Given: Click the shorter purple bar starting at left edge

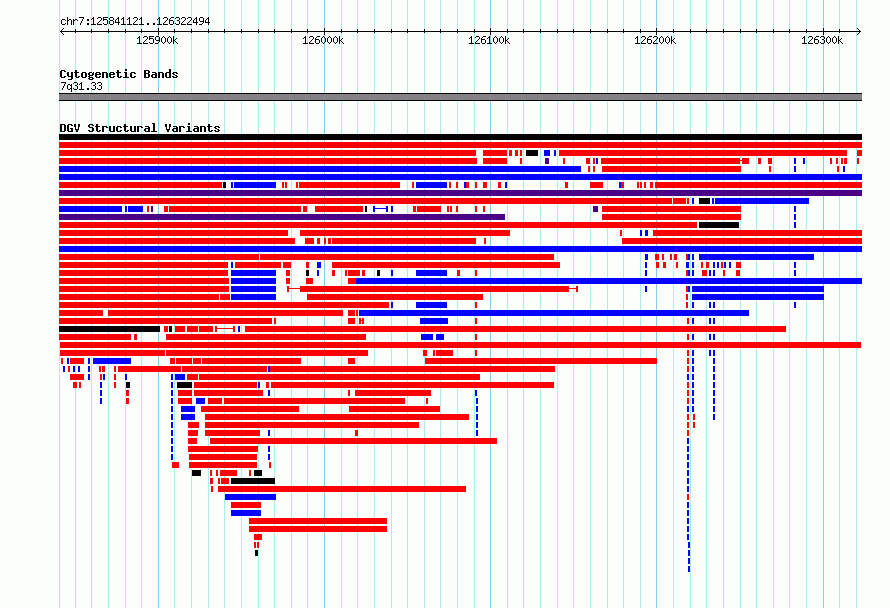Looking at the screenshot, I should [x=282, y=217].
